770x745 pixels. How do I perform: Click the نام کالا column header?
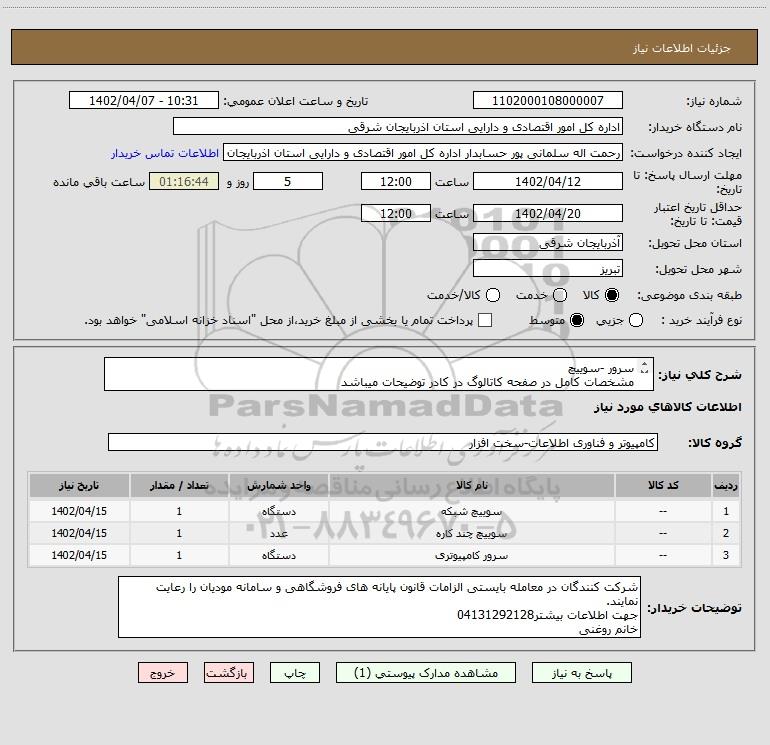[471, 485]
